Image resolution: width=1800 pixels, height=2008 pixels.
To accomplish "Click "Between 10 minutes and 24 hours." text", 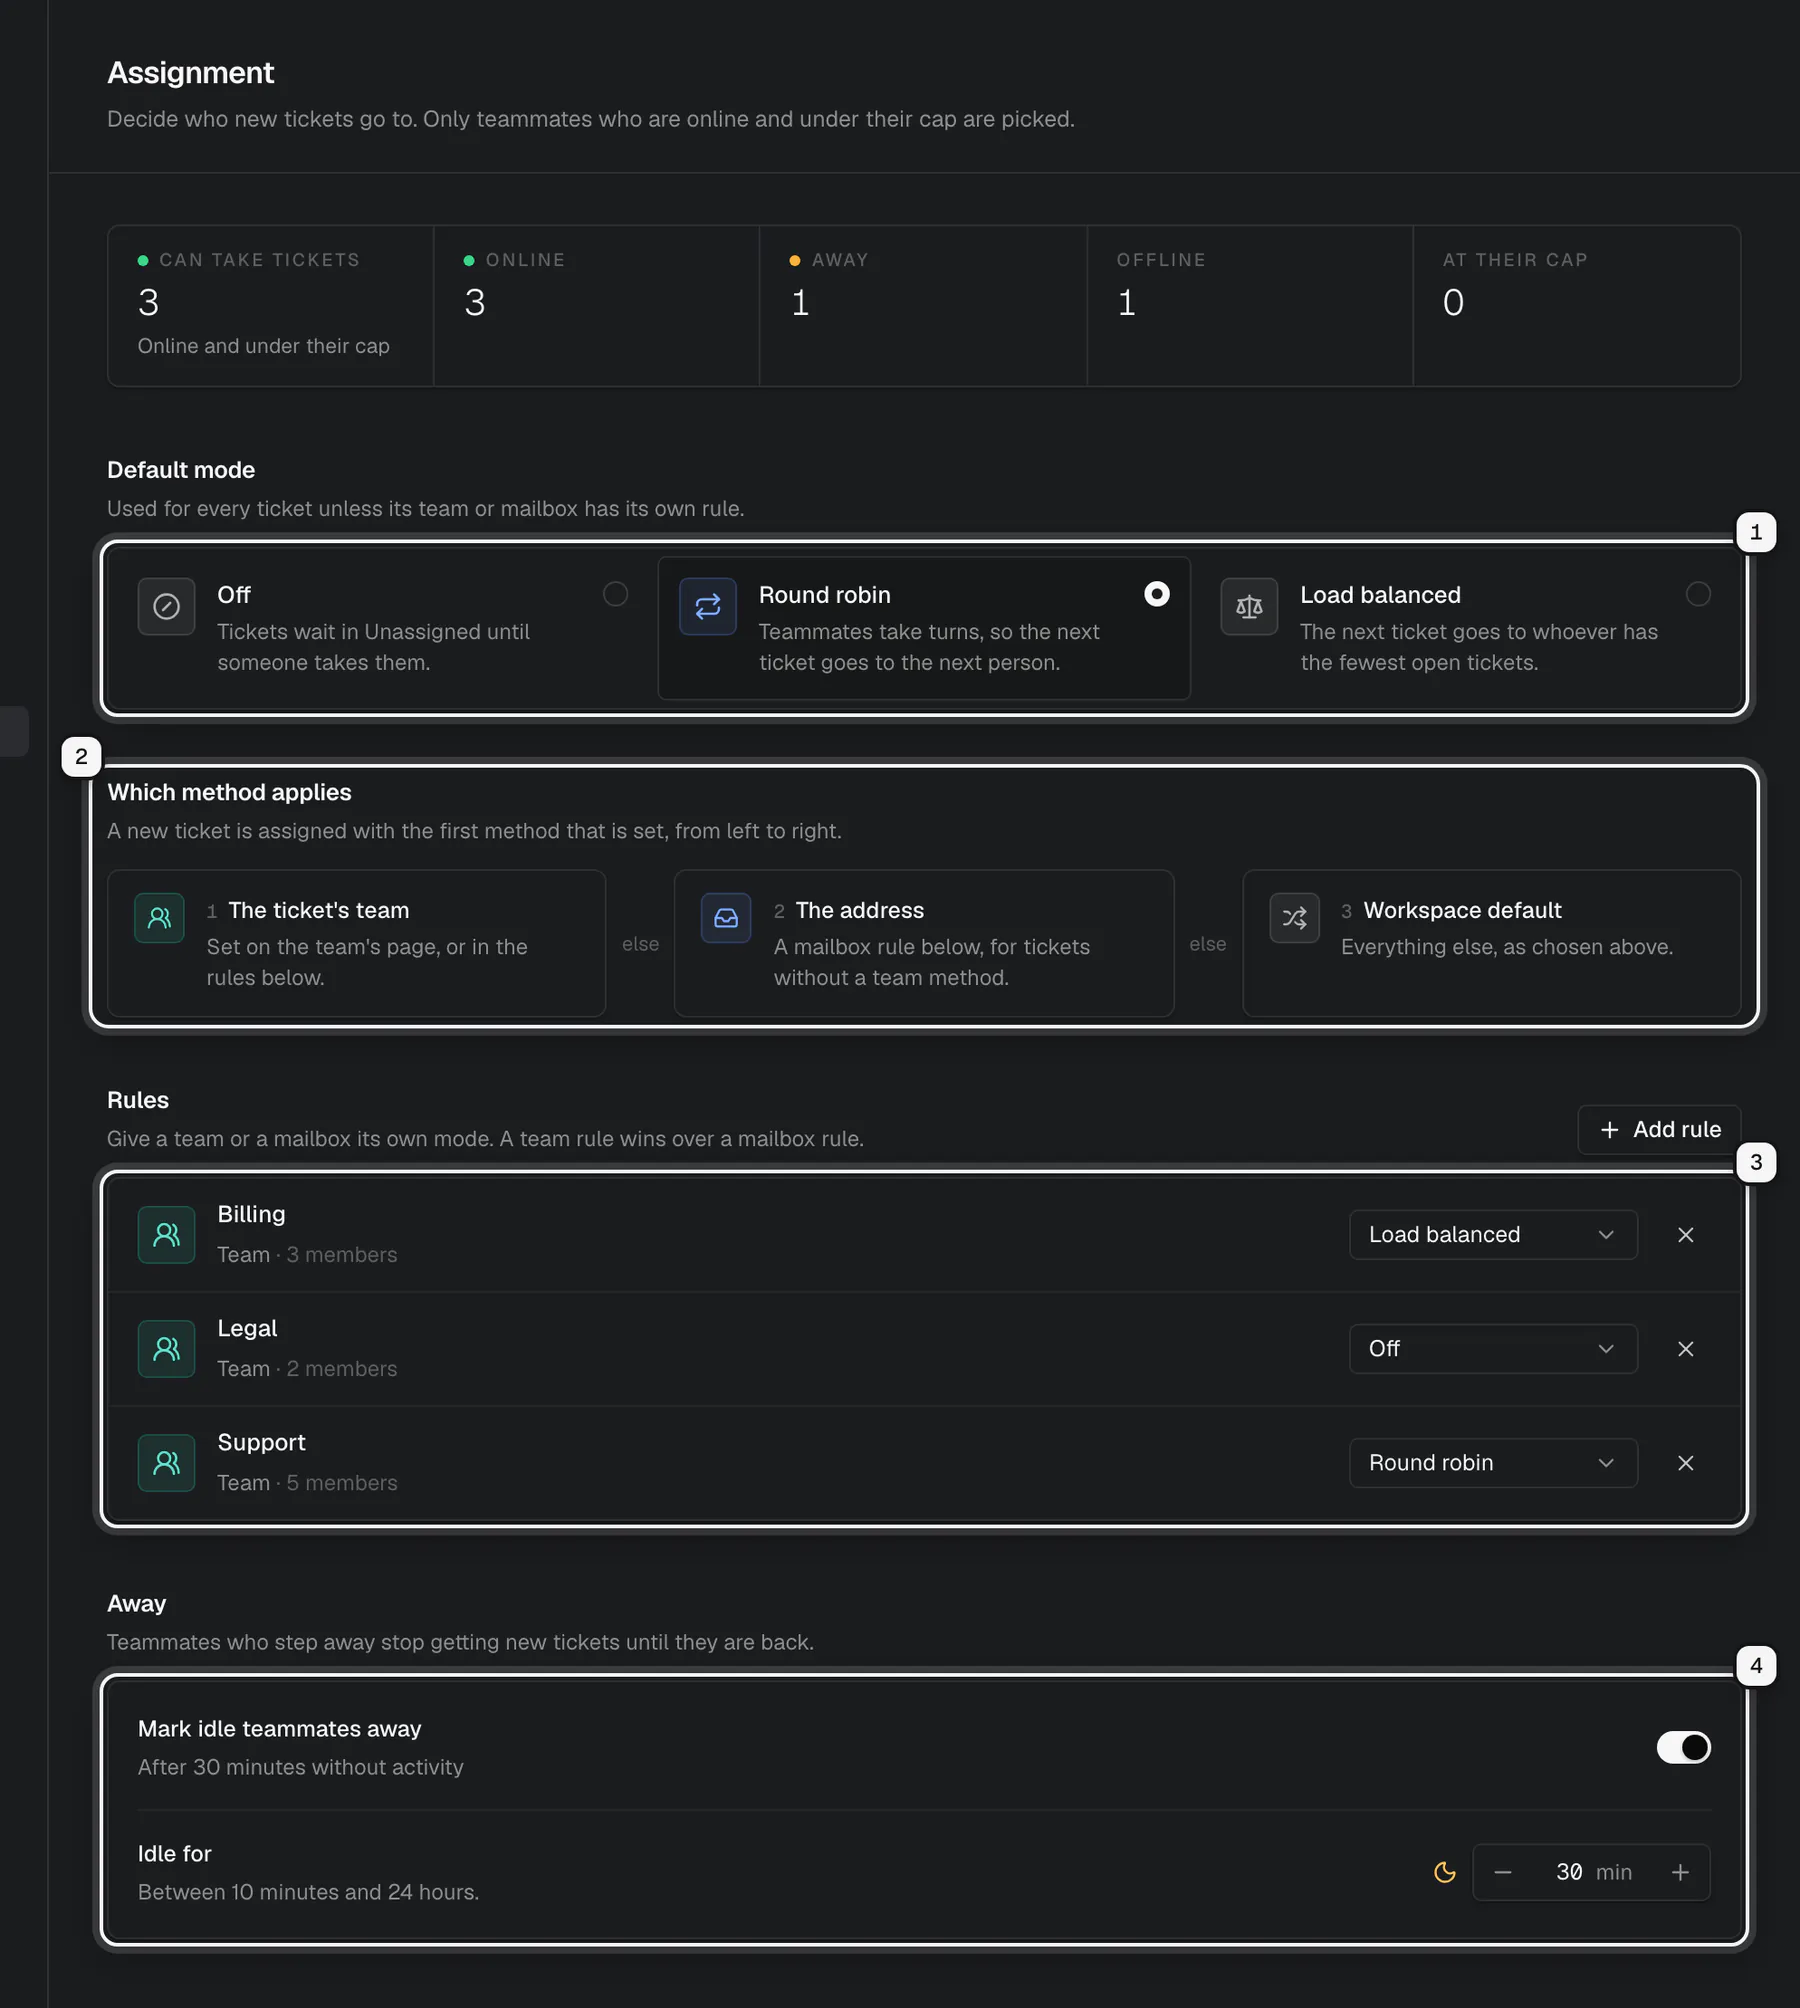I will [308, 1892].
